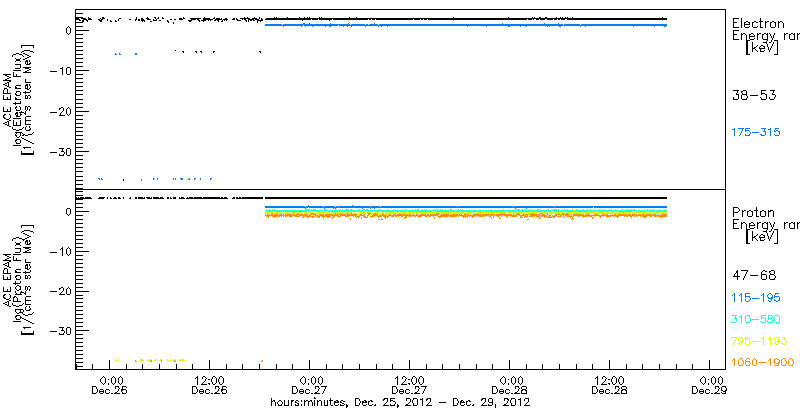Click the blue 175-315 electron flux data line
Image resolution: width=800 pixels, height=410 pixels.
[x=466, y=25]
